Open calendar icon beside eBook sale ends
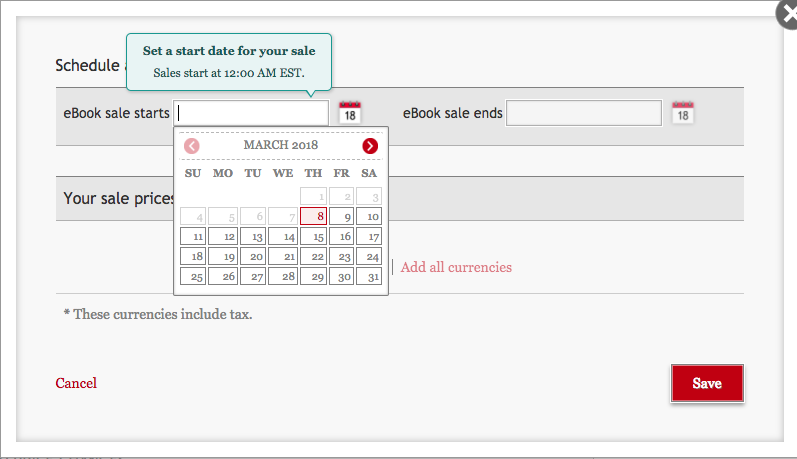Image resolution: width=797 pixels, height=459 pixels. pos(683,112)
